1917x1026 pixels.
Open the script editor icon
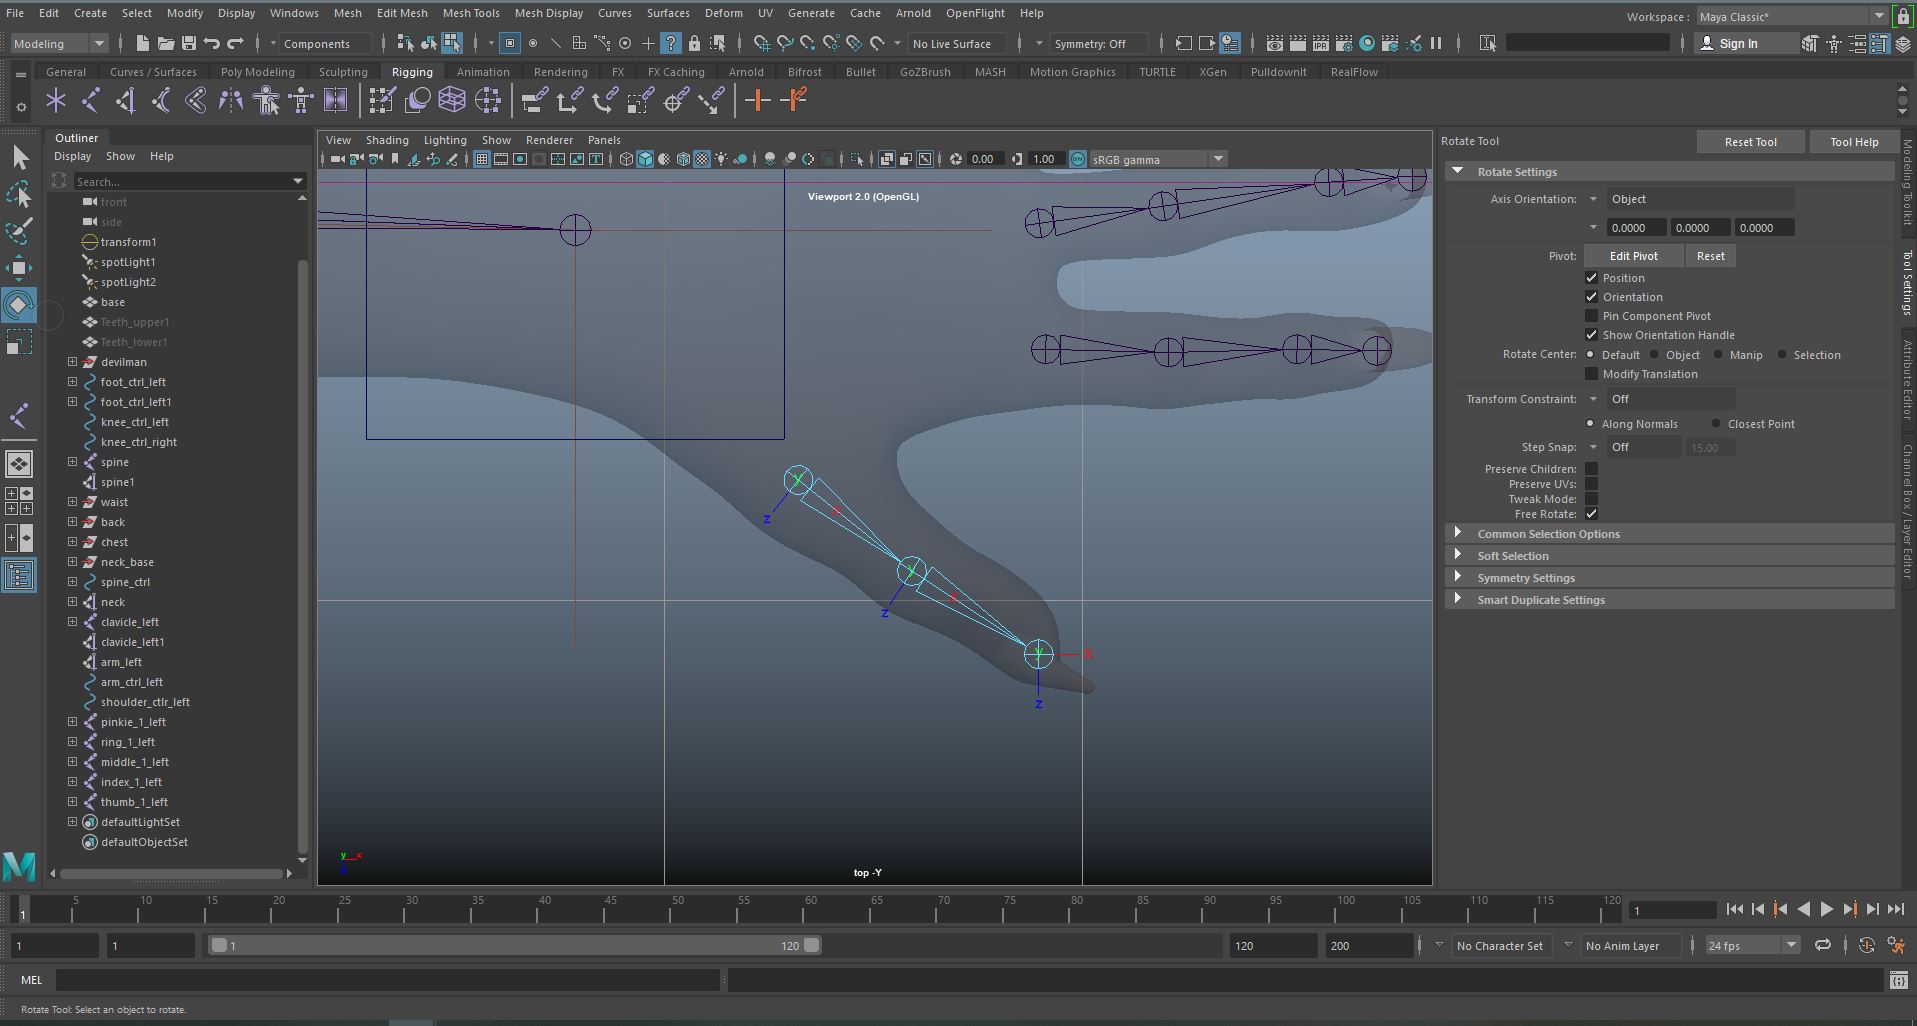pyautogui.click(x=1898, y=980)
